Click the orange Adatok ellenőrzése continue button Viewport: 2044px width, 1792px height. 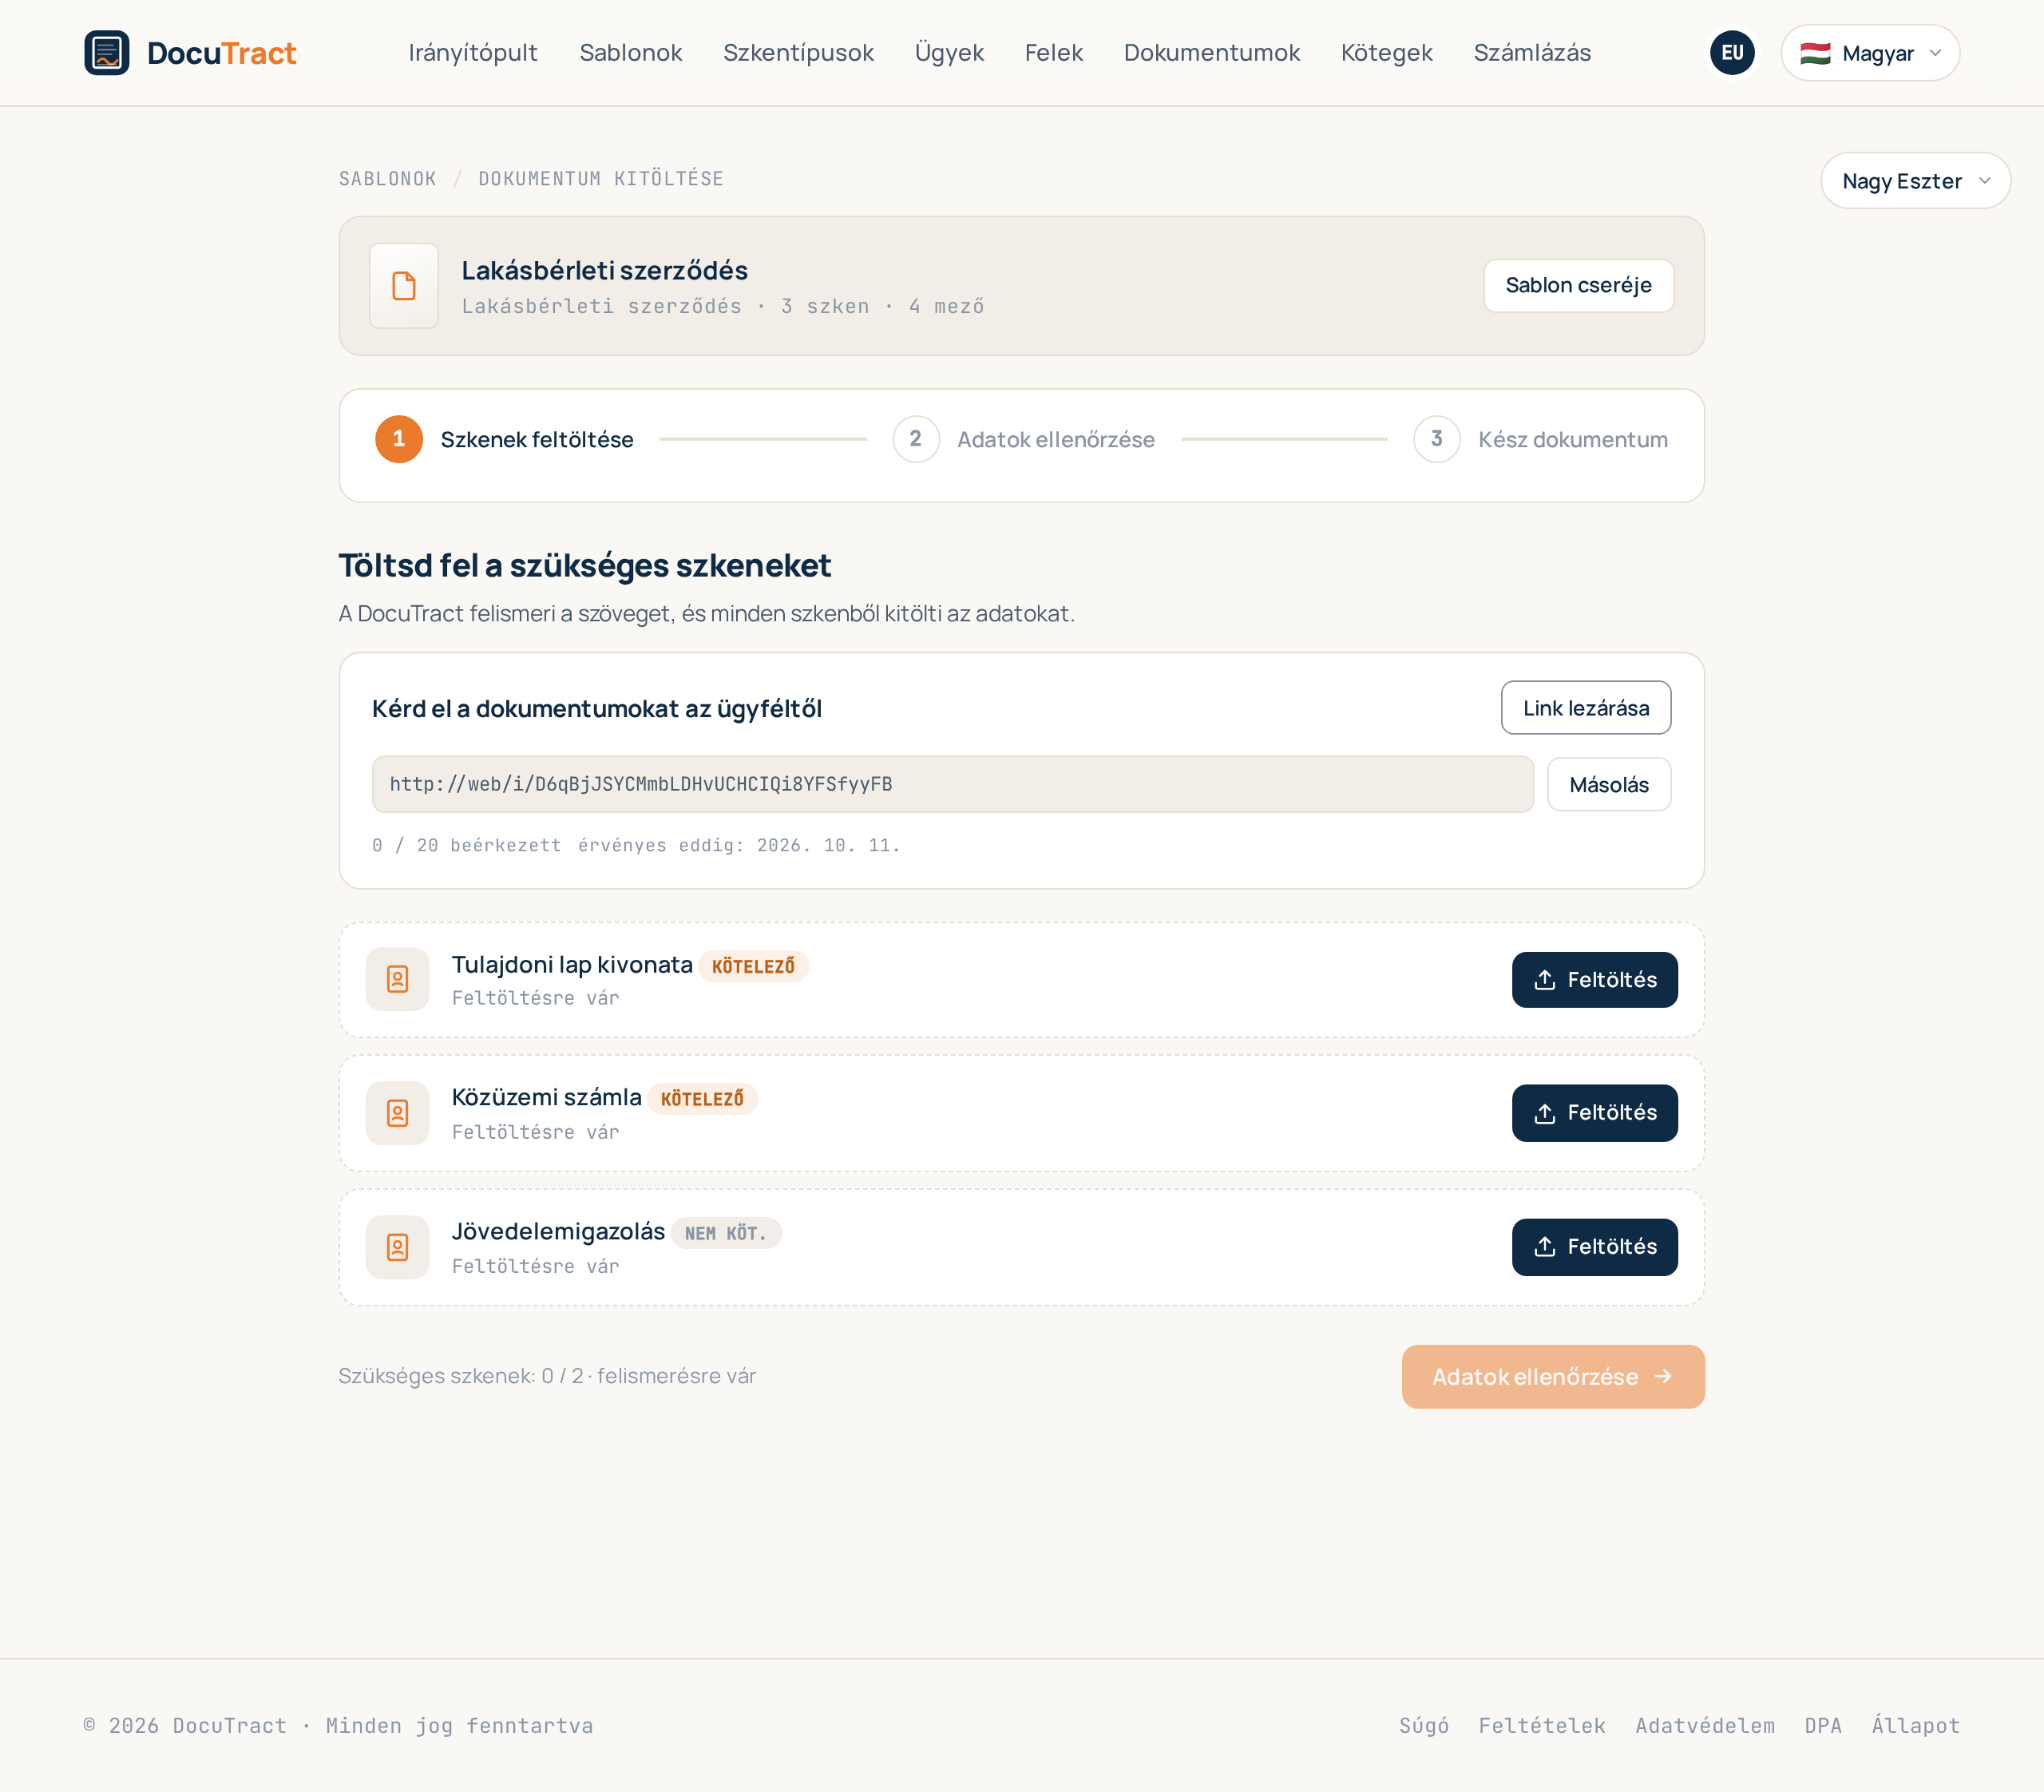(x=1553, y=1377)
